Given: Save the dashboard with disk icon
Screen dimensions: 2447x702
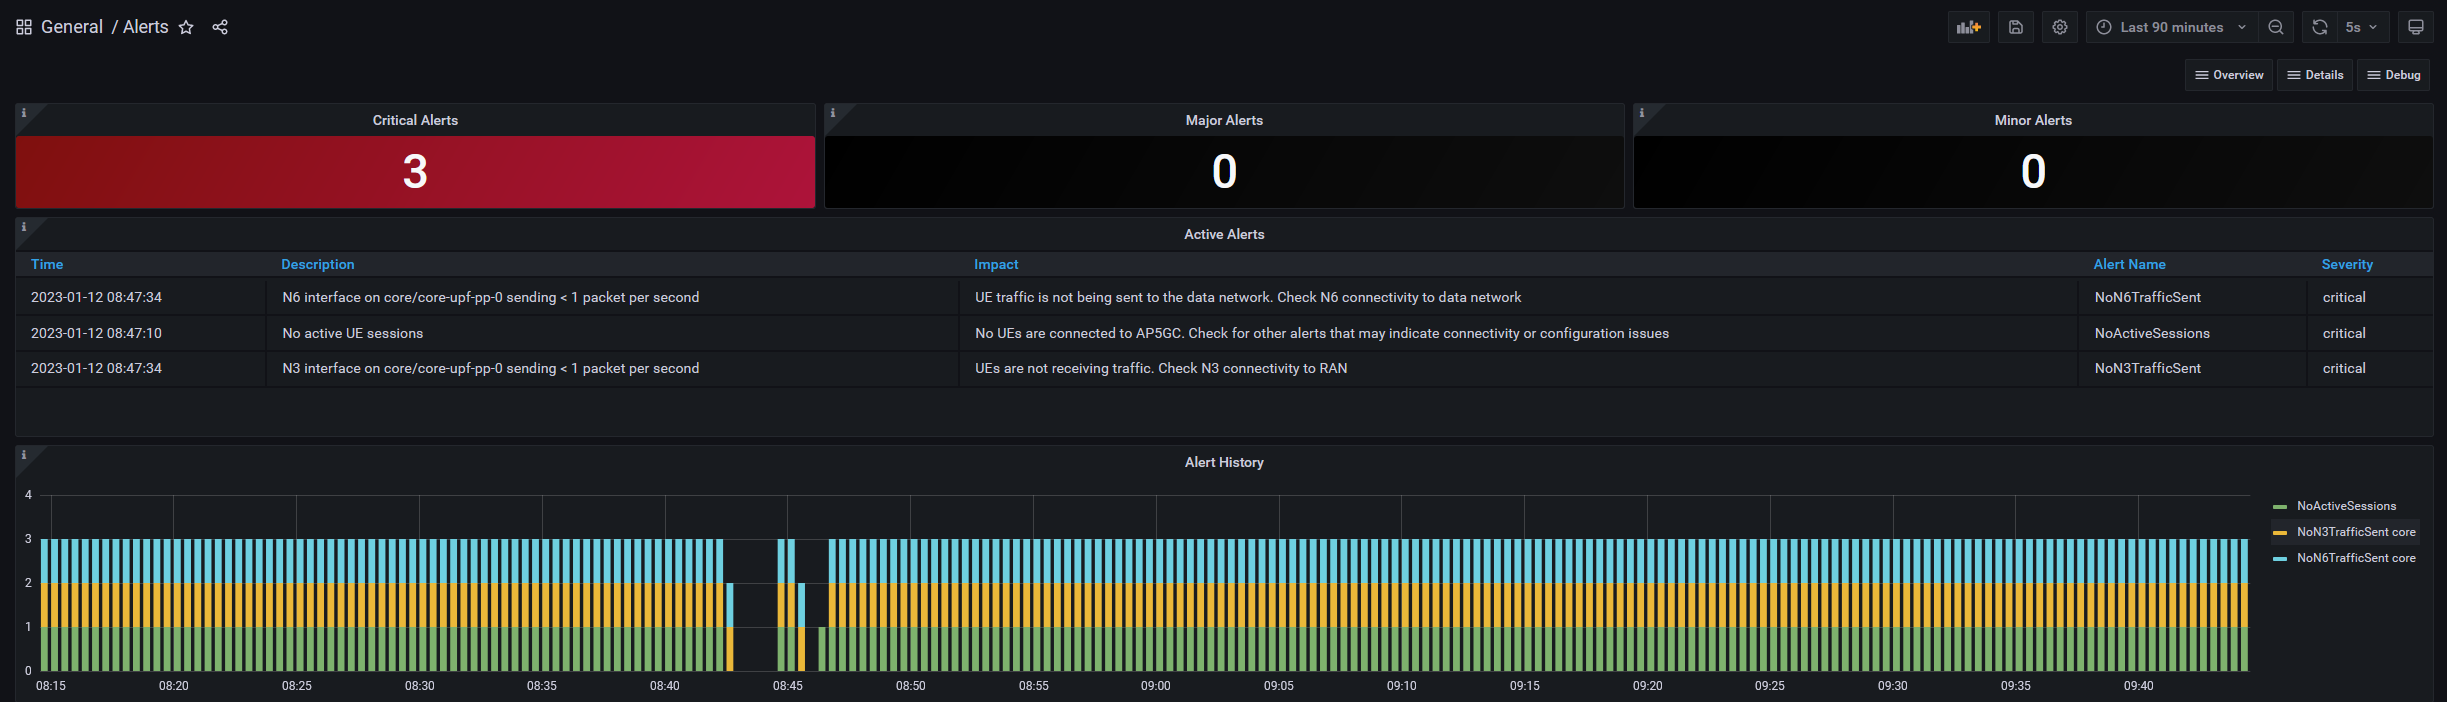Looking at the screenshot, I should tap(2016, 27).
